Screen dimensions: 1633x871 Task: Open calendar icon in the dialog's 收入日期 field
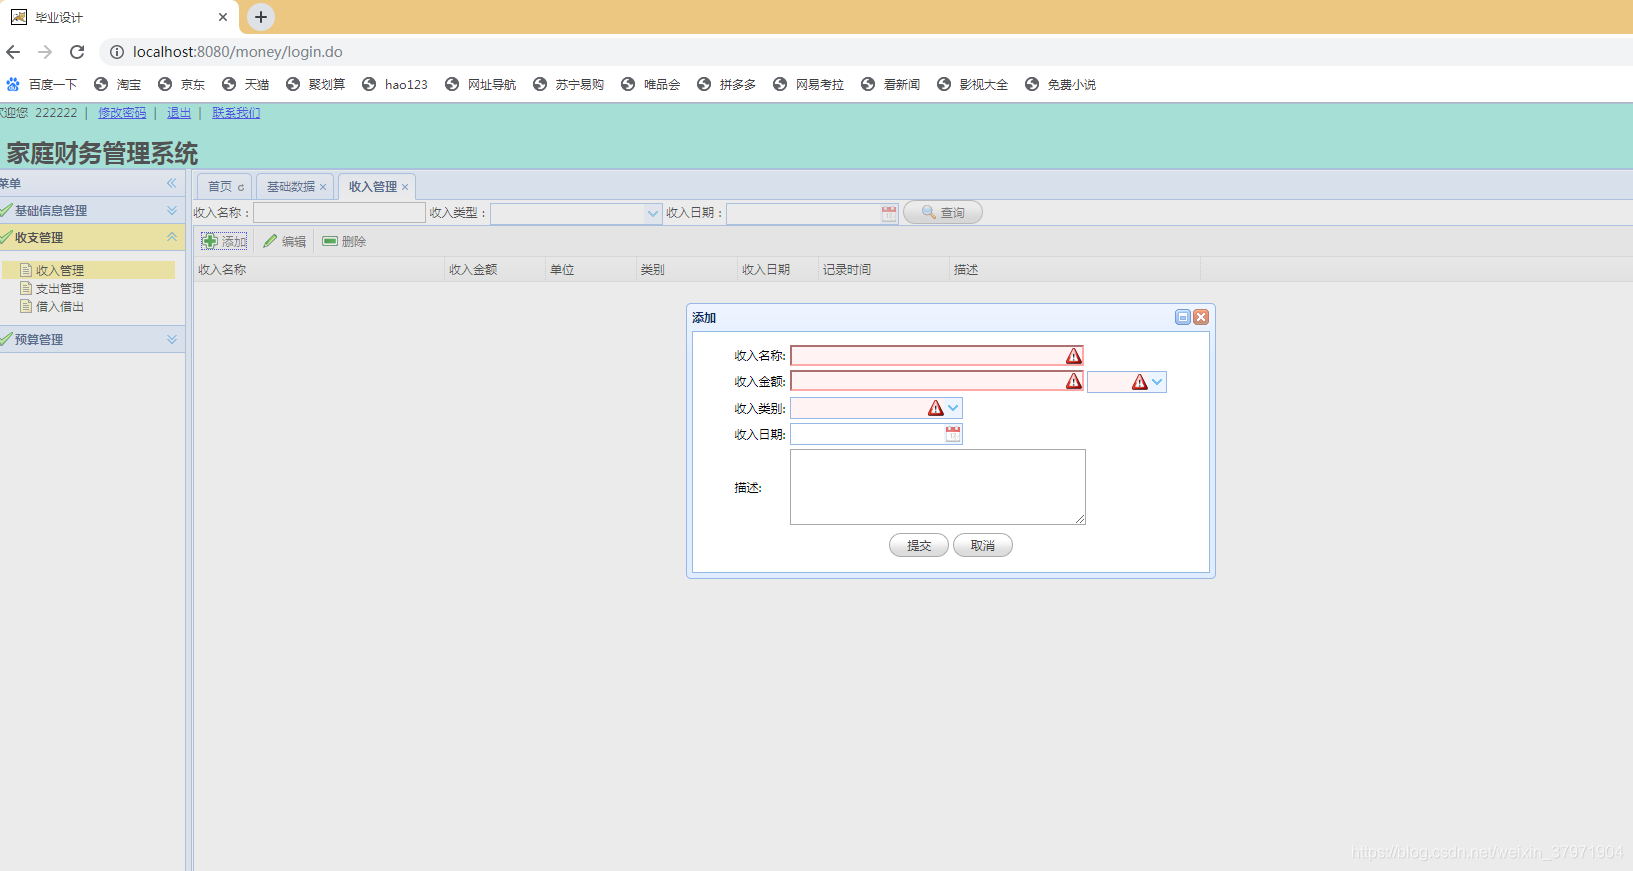[953, 434]
